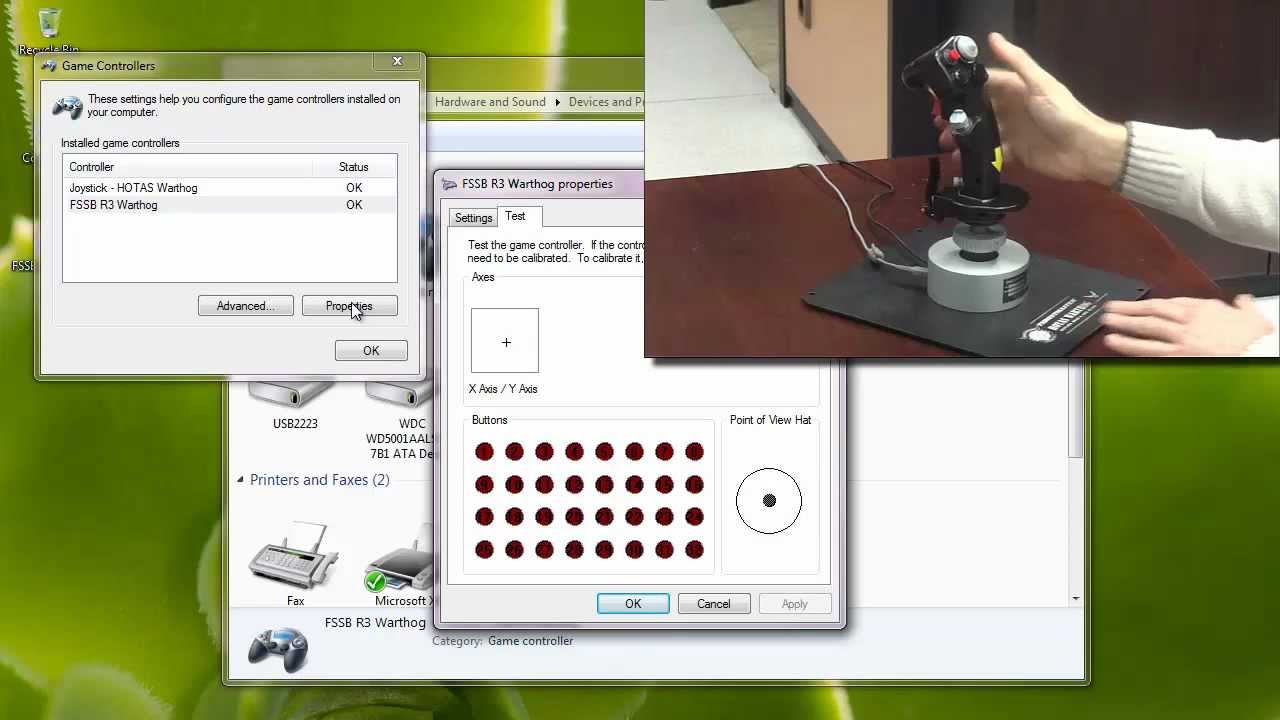The image size is (1280, 720).
Task: Click button indicator 5 in Buttons group
Action: (x=604, y=452)
